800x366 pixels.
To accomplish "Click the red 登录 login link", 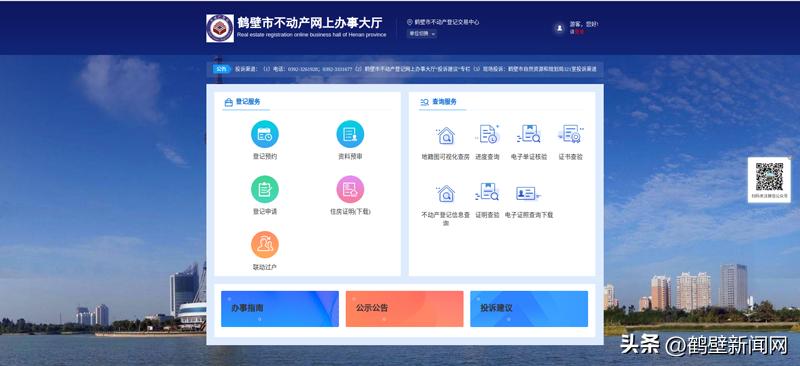I will coord(580,32).
